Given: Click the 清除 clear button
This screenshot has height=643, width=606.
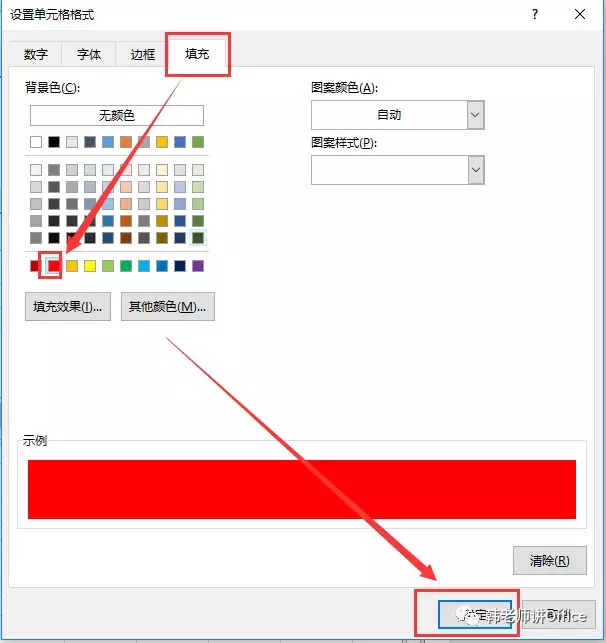Looking at the screenshot, I should click(x=550, y=561).
